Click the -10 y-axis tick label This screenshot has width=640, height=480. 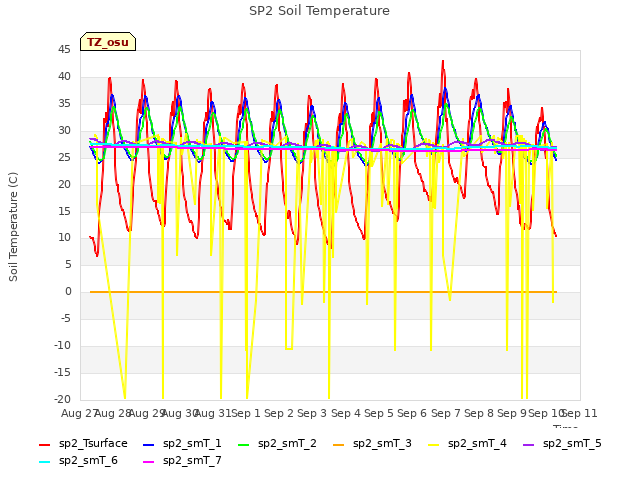(62, 345)
